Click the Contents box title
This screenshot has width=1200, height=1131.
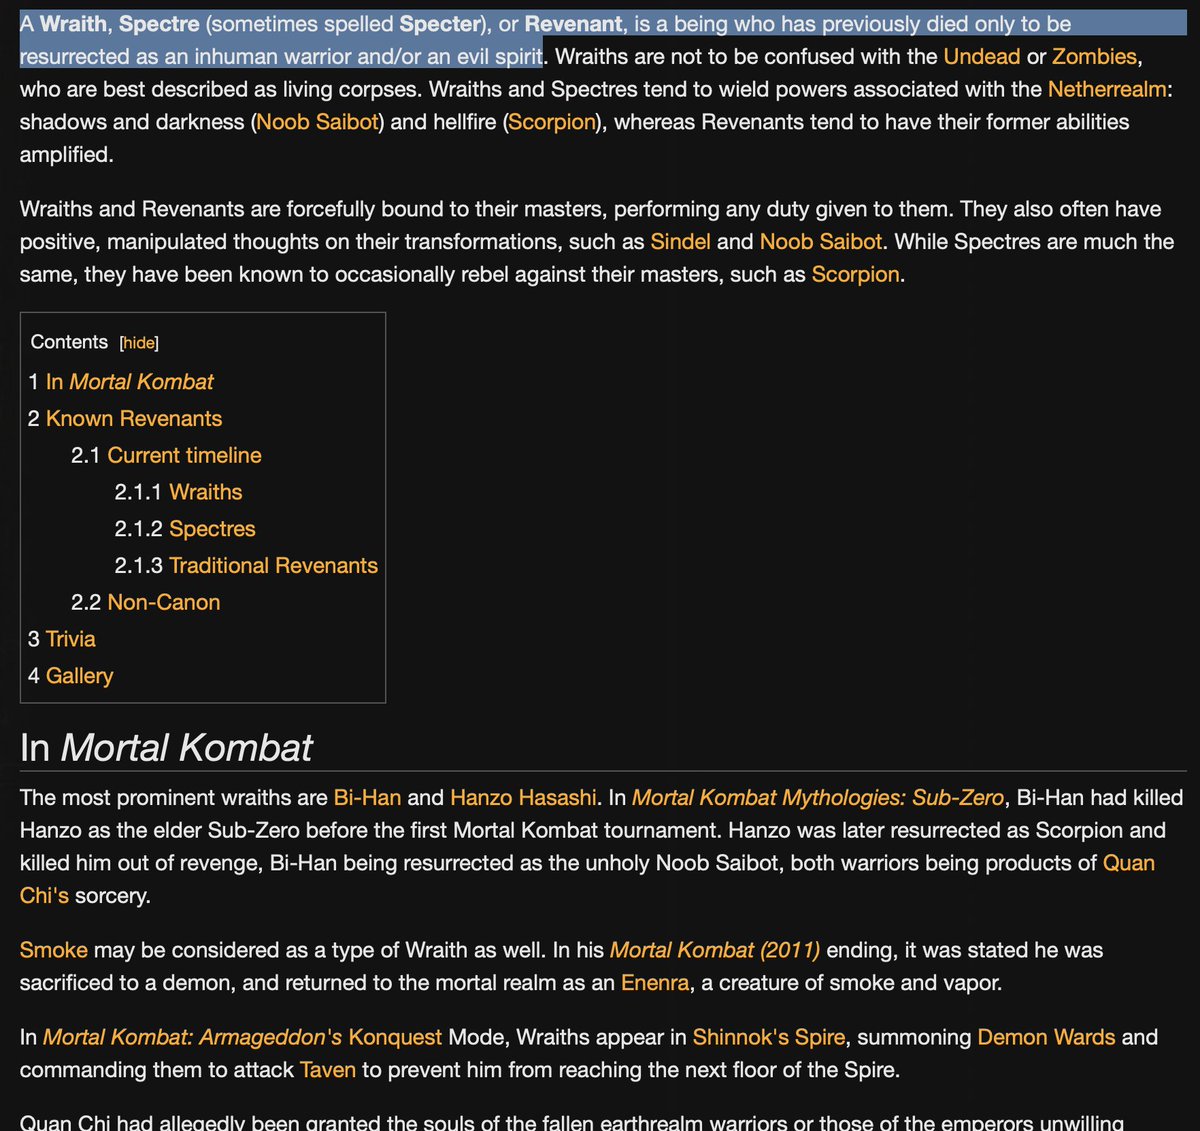click(x=69, y=342)
